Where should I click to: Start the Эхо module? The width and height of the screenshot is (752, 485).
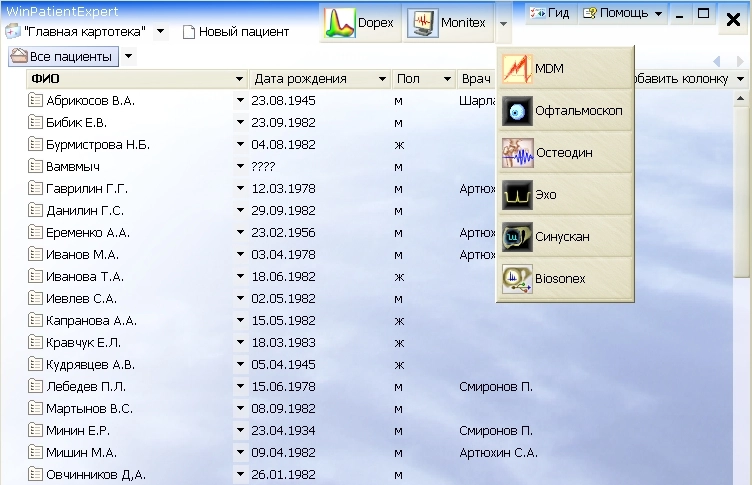[565, 194]
